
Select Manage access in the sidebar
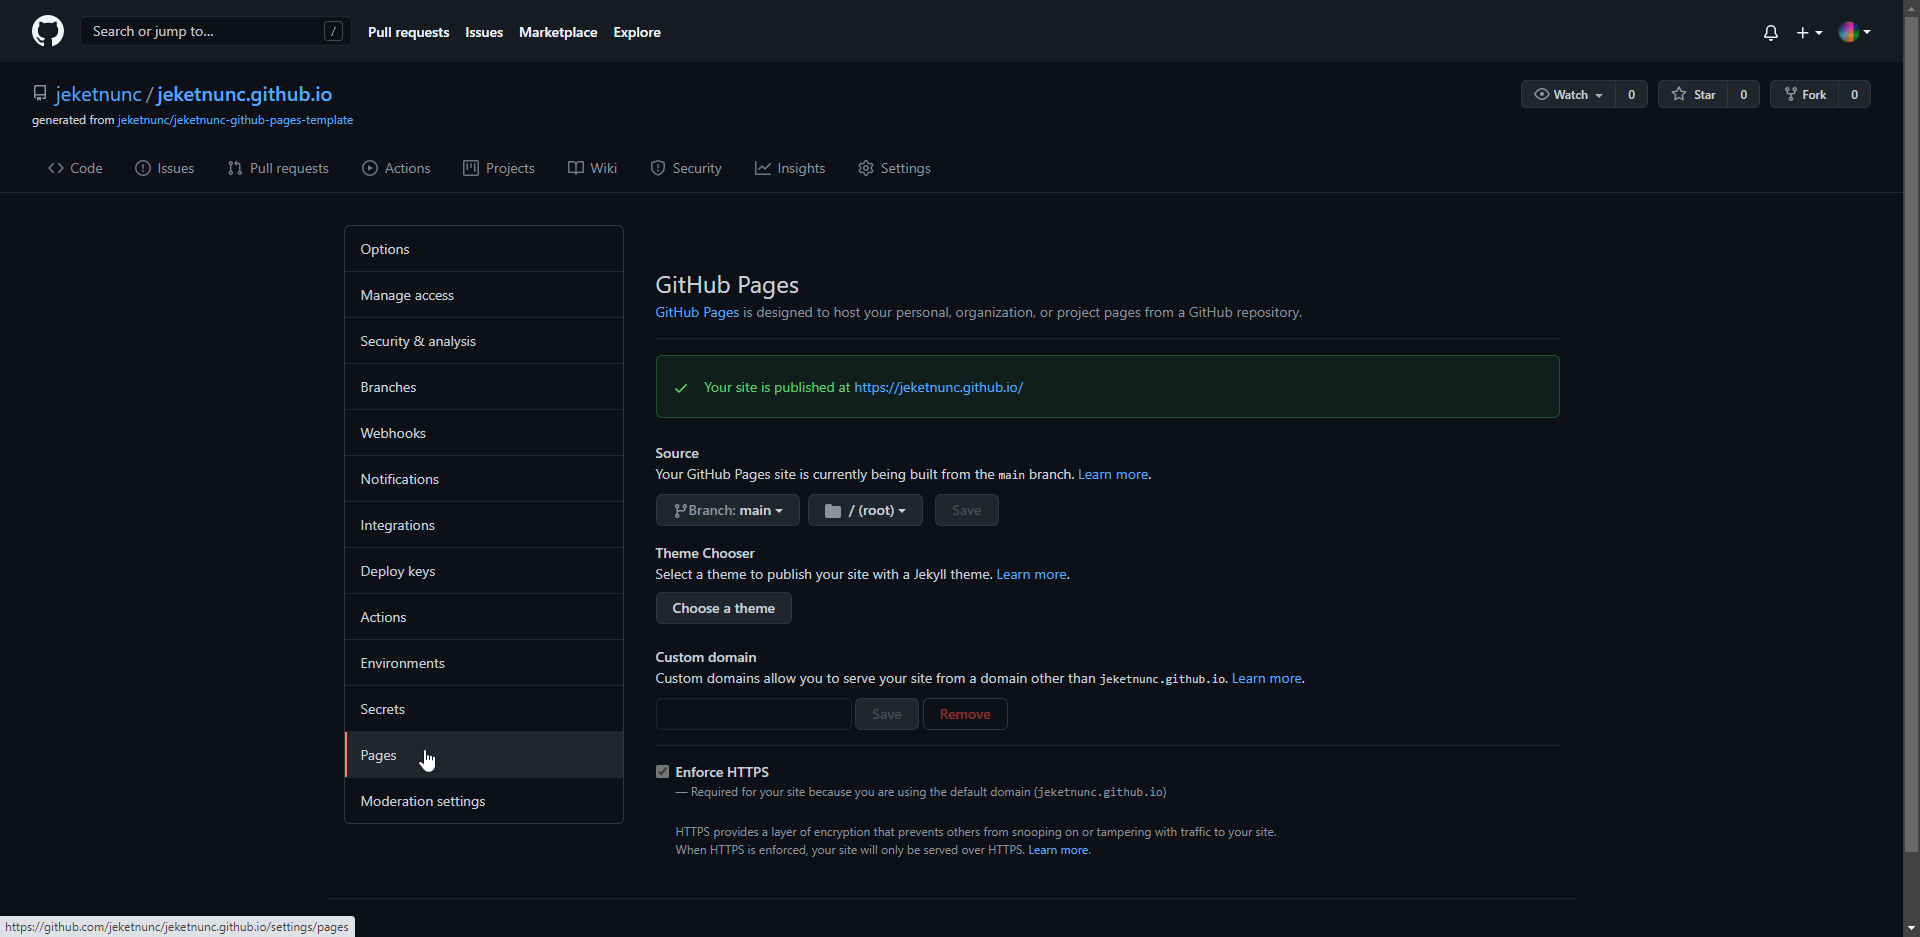click(484, 295)
